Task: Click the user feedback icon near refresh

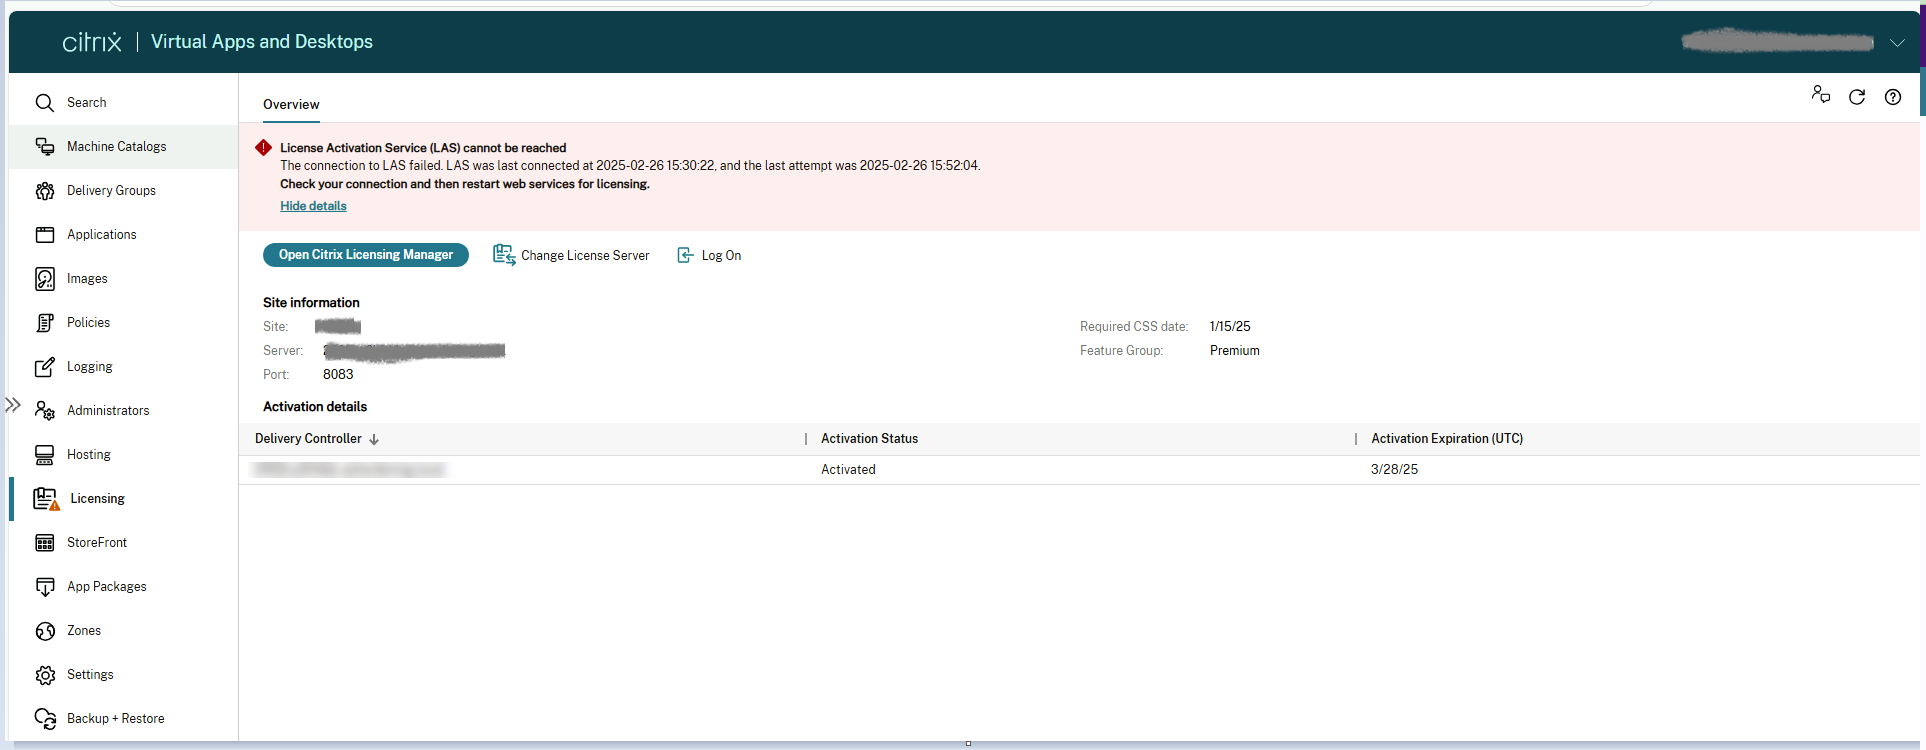Action: pyautogui.click(x=1821, y=95)
